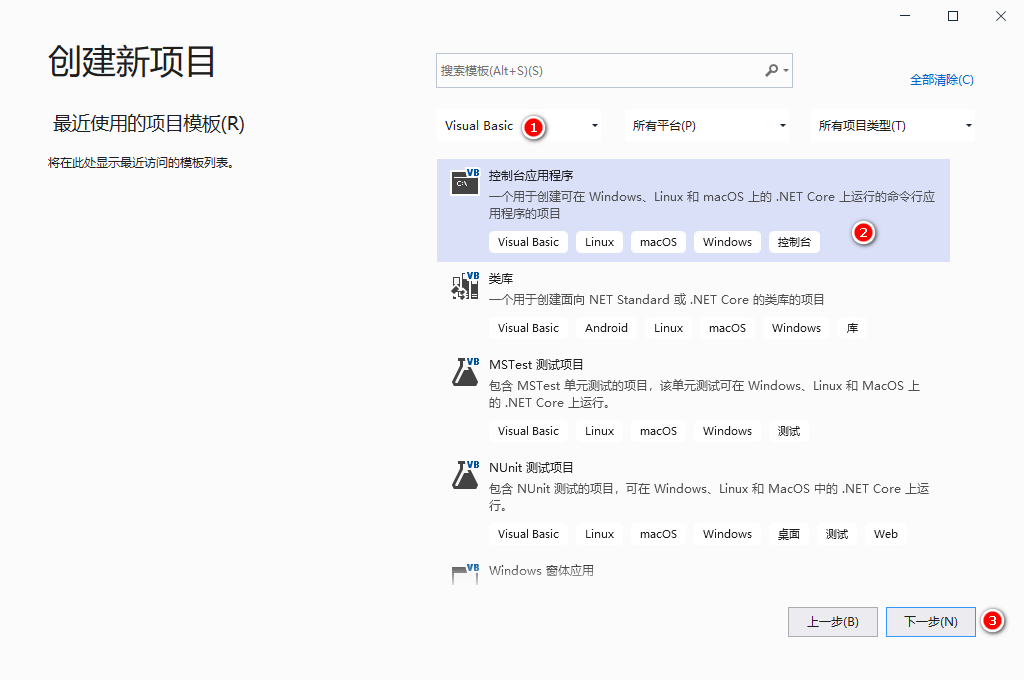Open the 所有项目类型(T) dropdown
This screenshot has height=680, width=1024.
click(x=893, y=125)
